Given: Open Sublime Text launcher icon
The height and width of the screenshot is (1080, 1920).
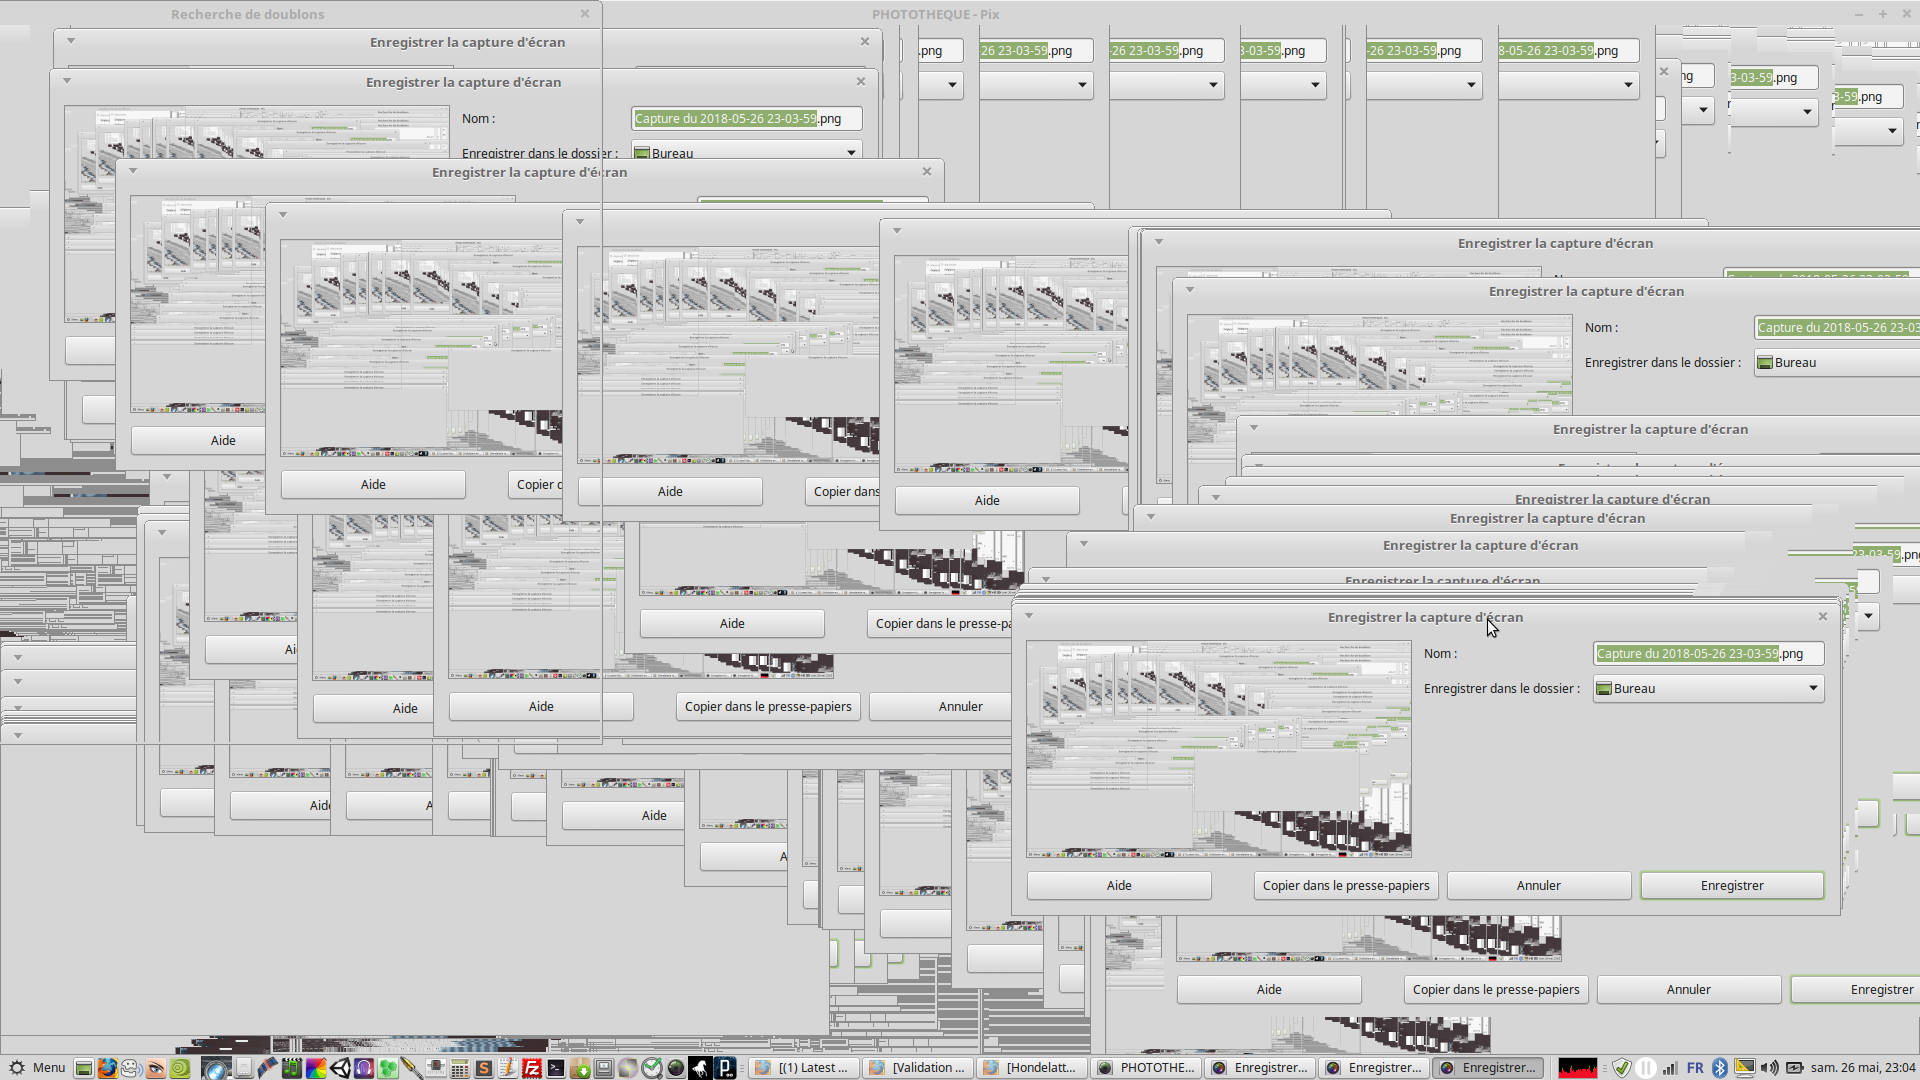Looking at the screenshot, I should coord(483,1068).
